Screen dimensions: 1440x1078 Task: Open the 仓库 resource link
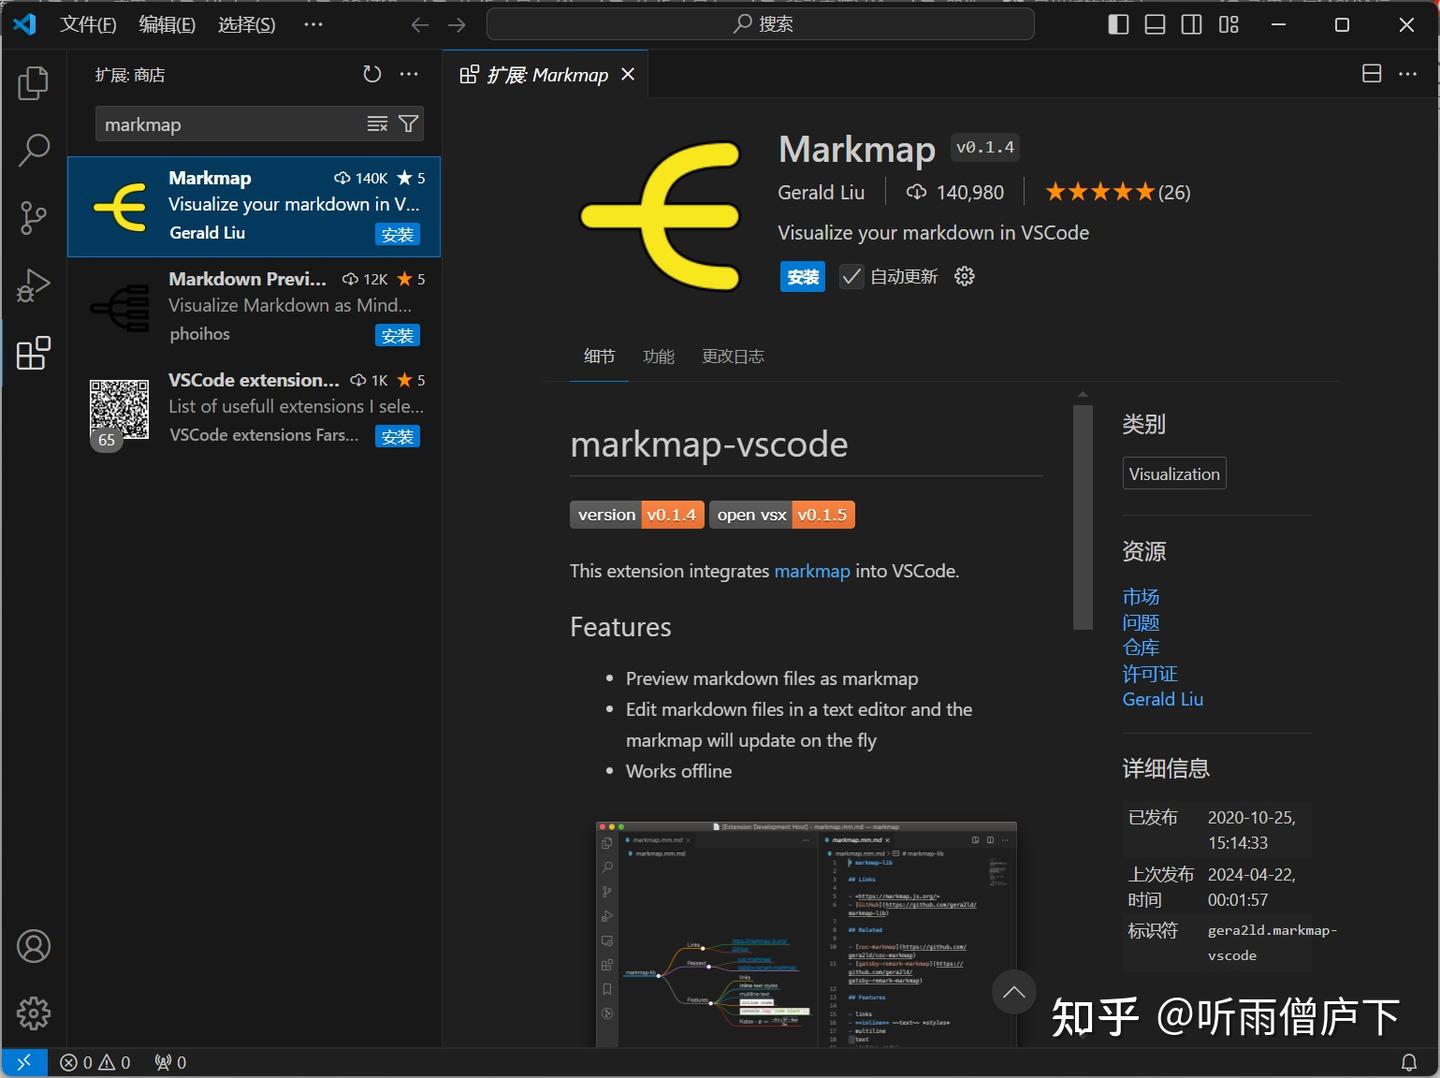pyautogui.click(x=1140, y=647)
